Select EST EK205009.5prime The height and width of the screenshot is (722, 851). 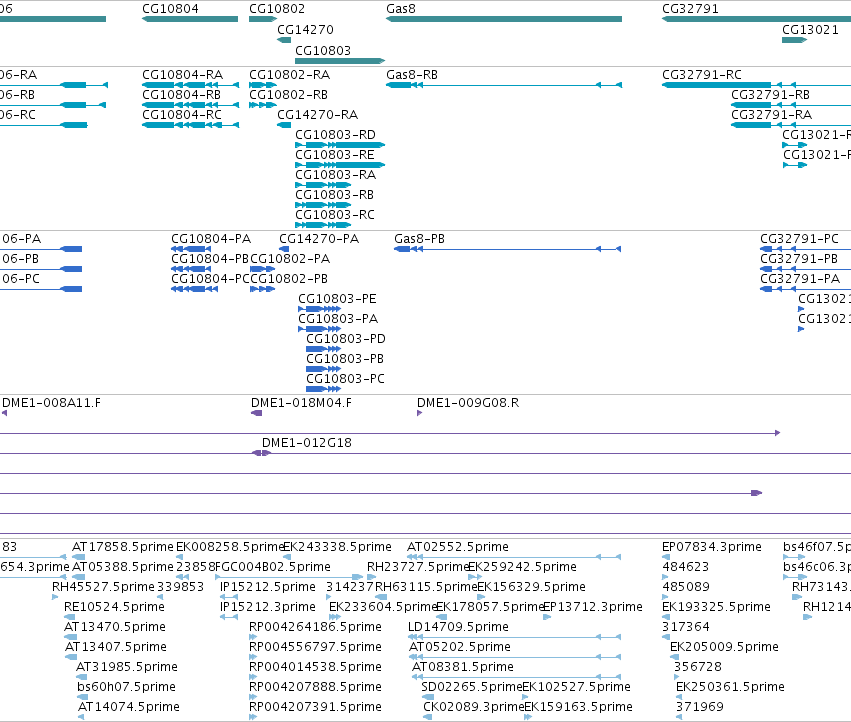coord(724,647)
